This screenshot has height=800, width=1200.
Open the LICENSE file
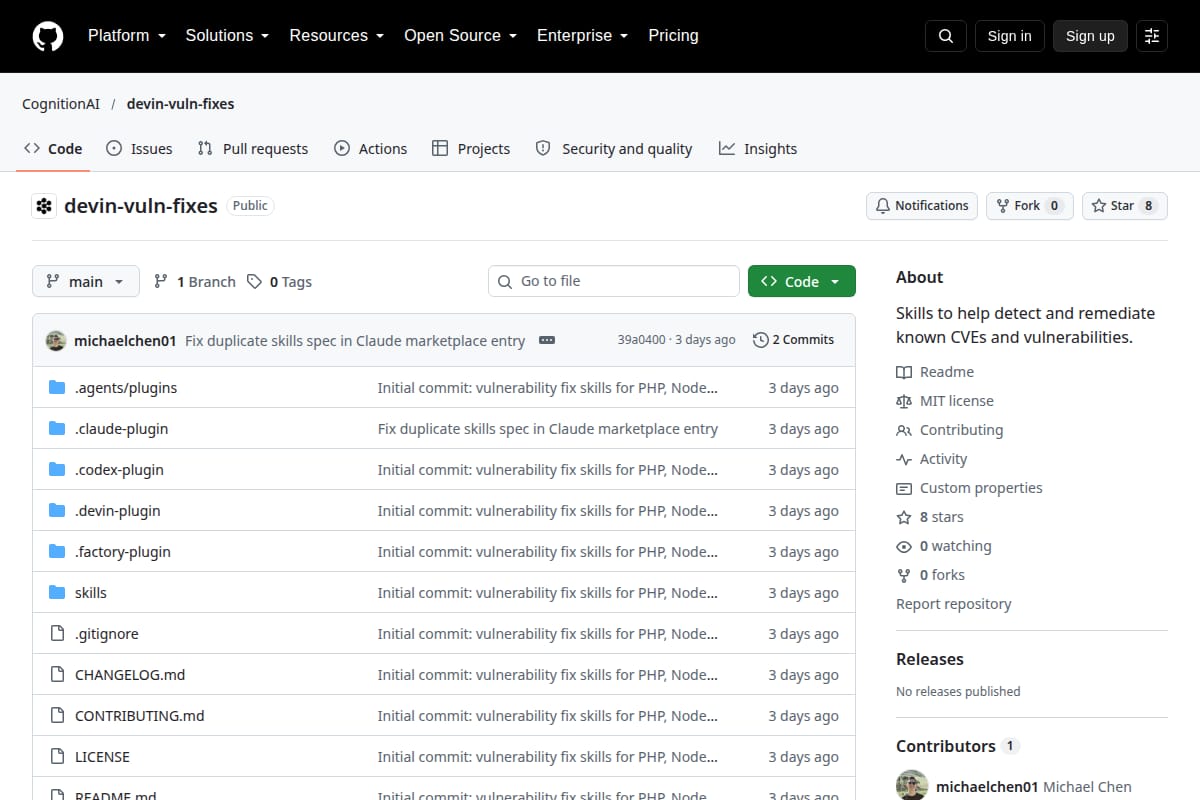point(102,757)
